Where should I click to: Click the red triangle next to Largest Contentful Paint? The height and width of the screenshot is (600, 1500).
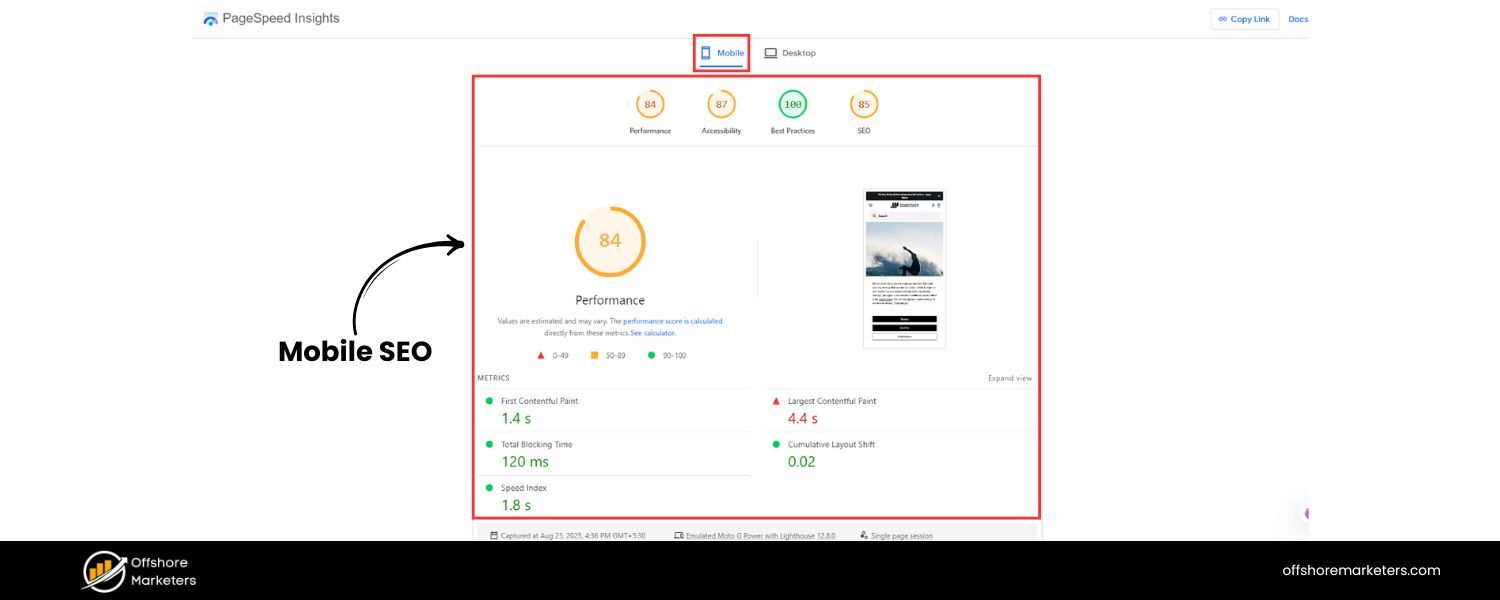click(775, 401)
